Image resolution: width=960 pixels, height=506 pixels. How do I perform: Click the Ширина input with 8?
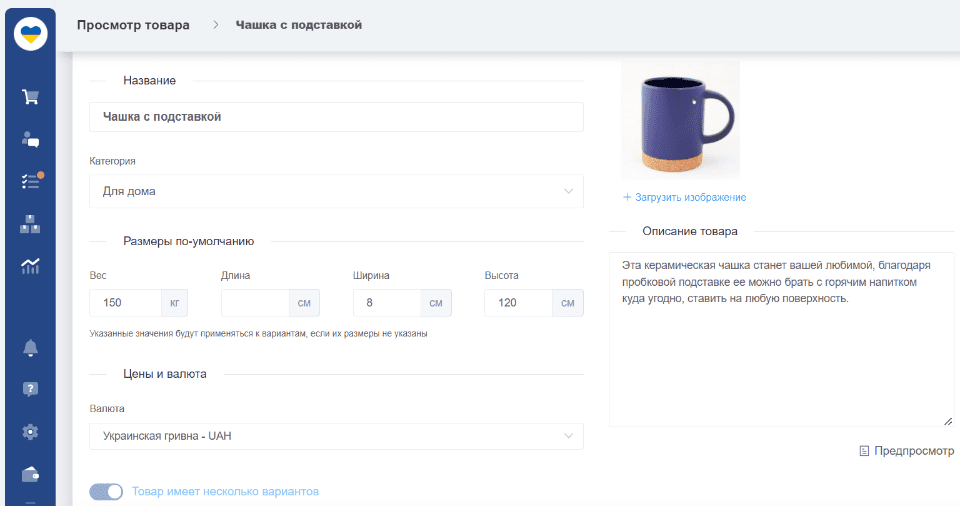[387, 303]
